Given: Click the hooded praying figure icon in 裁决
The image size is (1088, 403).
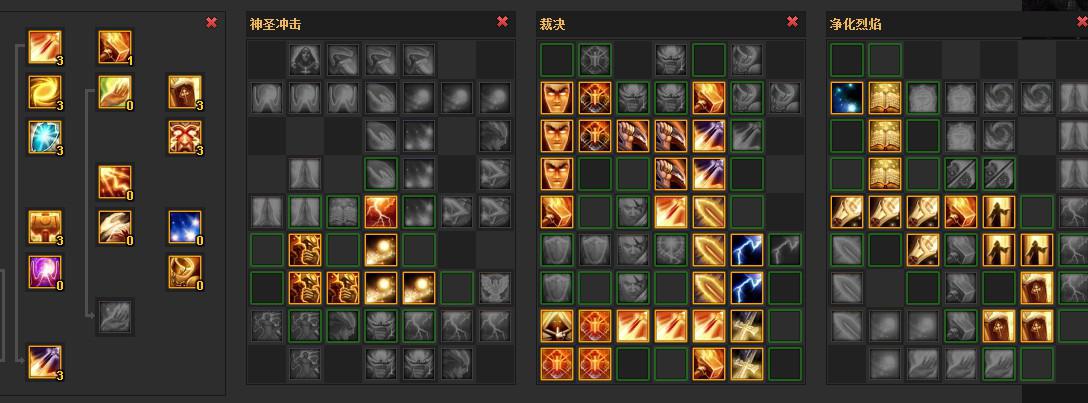Looking at the screenshot, I should (x=557, y=326).
